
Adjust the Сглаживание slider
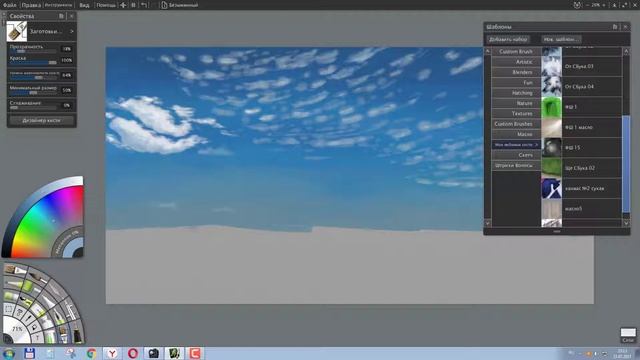click(33, 107)
